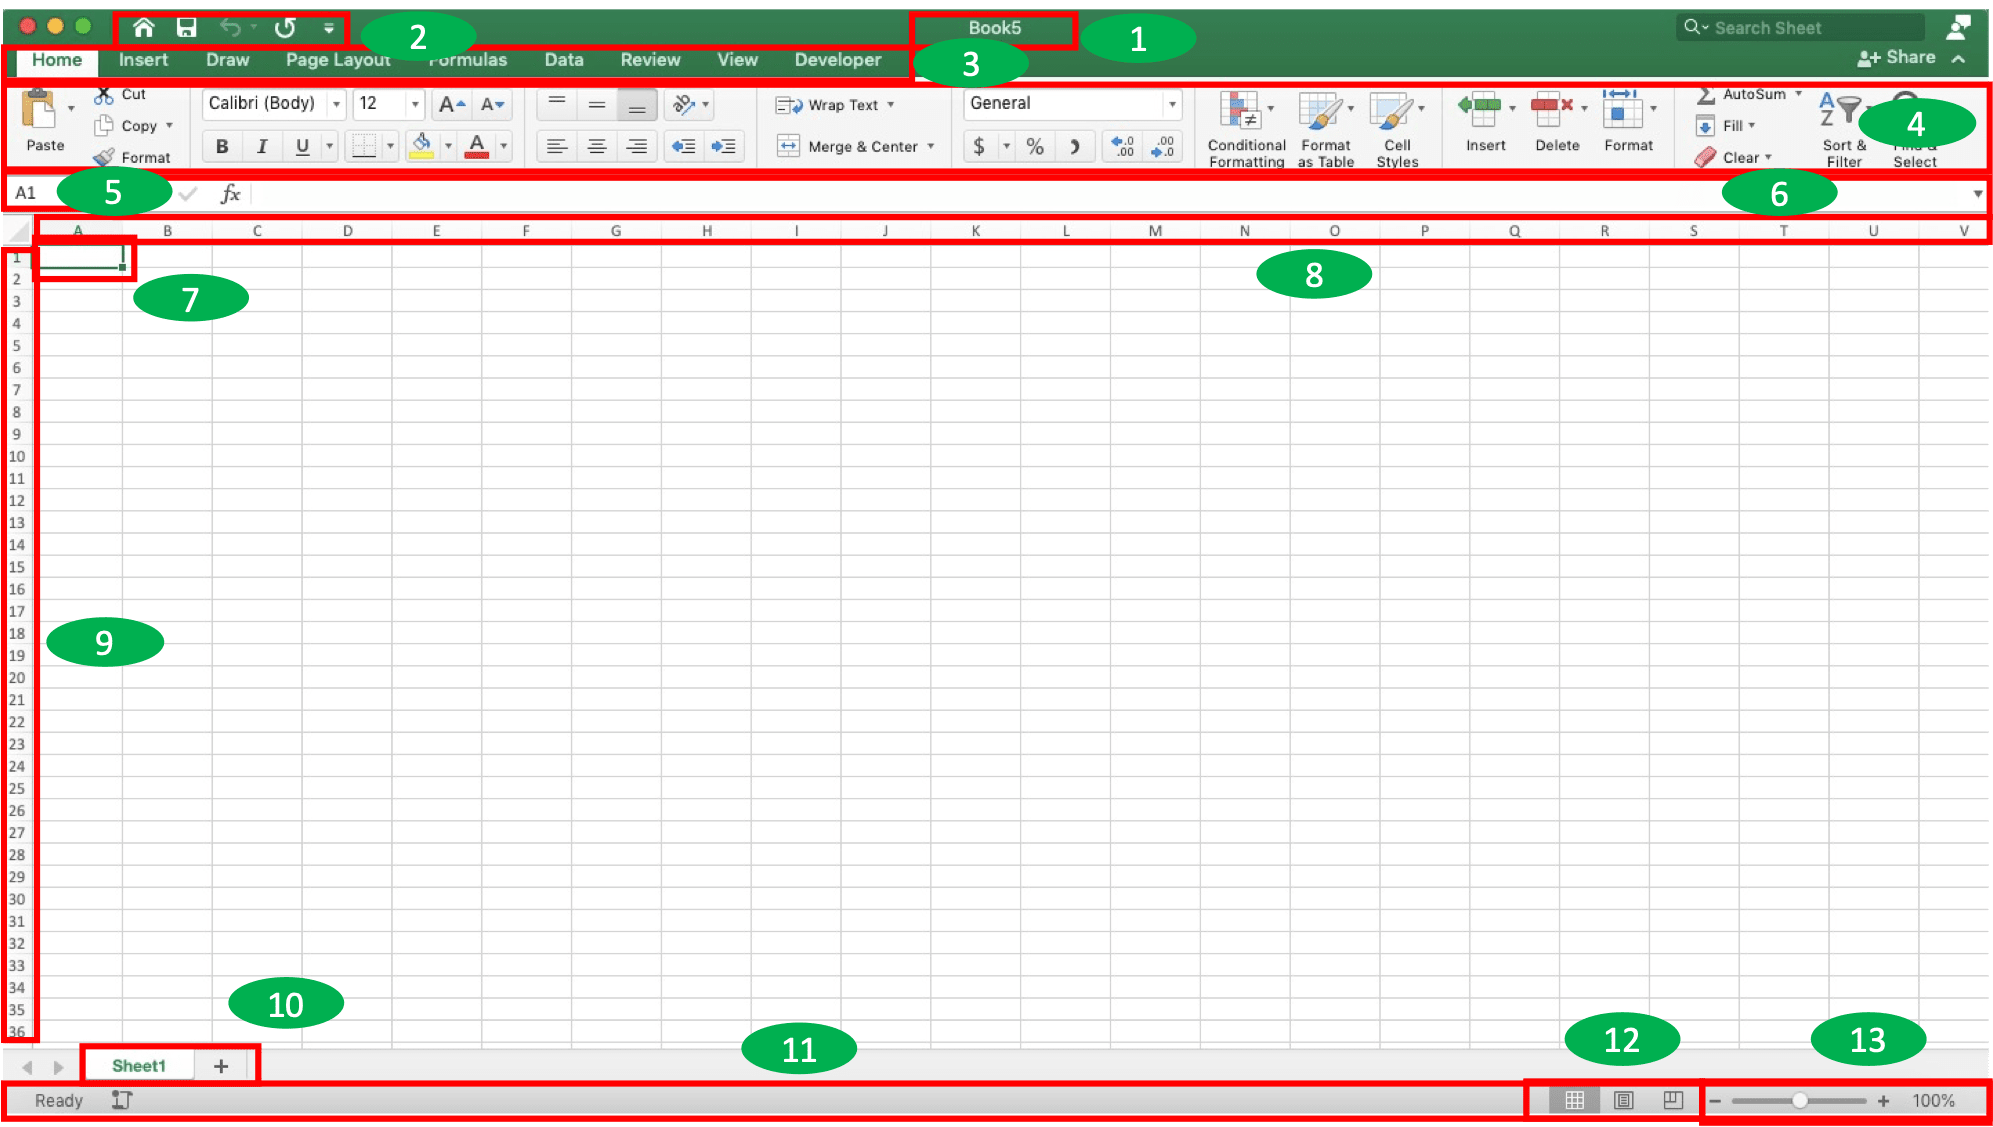Click the Insert cells button
Image resolution: width=1993 pixels, height=1127 pixels.
pyautogui.click(x=1485, y=122)
